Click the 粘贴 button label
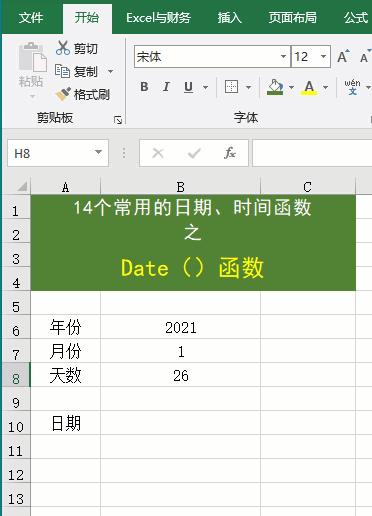 click(x=31, y=81)
